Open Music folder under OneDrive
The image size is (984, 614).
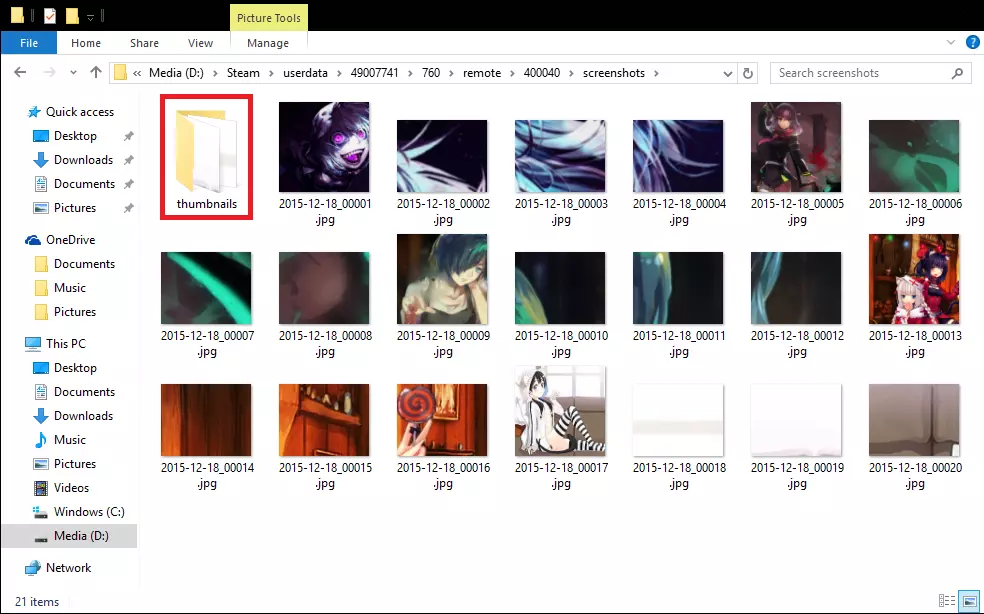(70, 288)
